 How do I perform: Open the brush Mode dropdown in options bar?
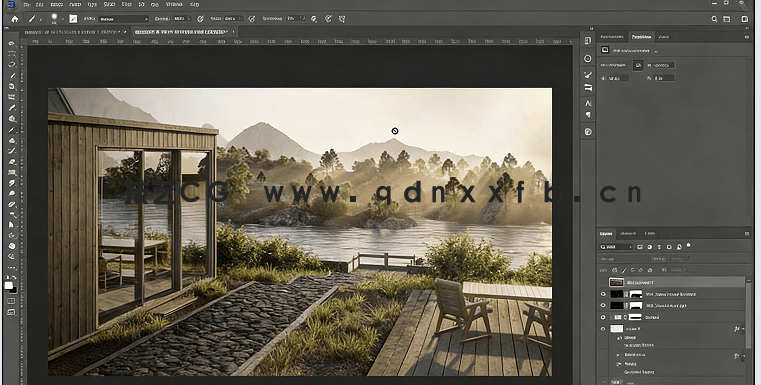pyautogui.click(x=123, y=19)
